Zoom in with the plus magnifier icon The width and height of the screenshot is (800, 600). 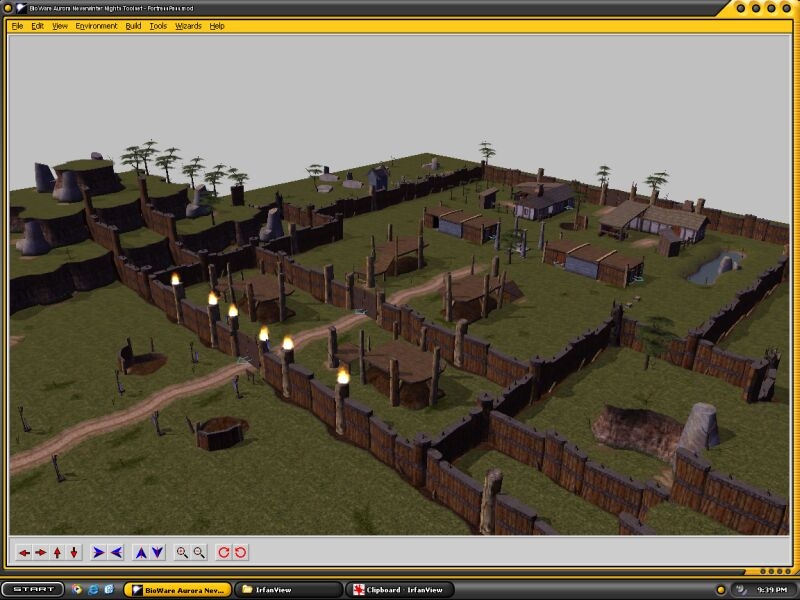pyautogui.click(x=182, y=552)
